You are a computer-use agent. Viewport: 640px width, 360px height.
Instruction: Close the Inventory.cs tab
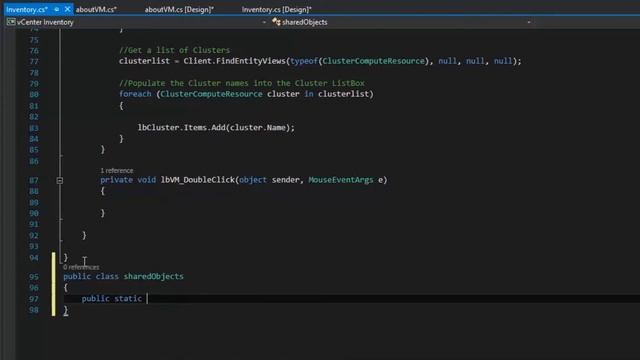[x=67, y=9]
